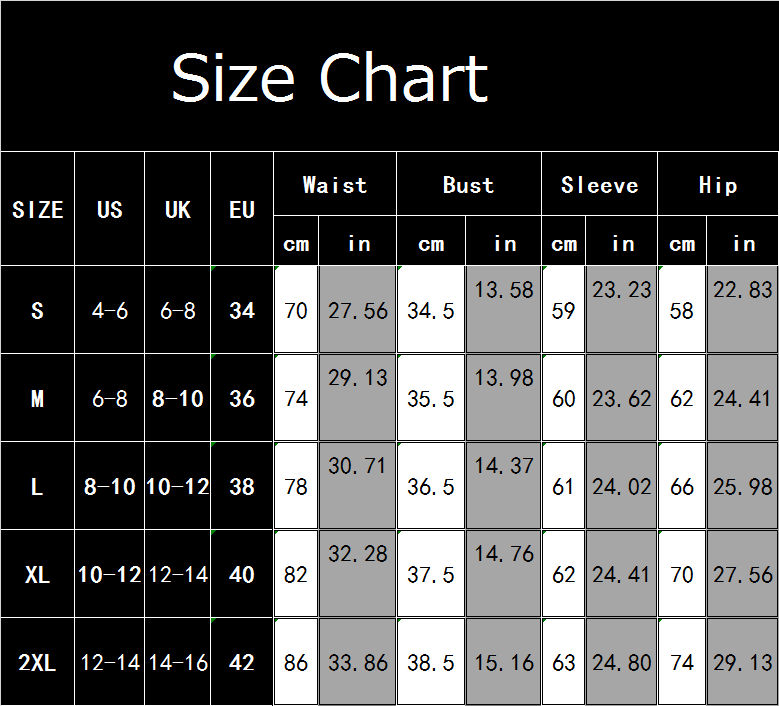Click the 25.98 hip inches cell
Screen dimensions: 779x706
click(x=743, y=487)
